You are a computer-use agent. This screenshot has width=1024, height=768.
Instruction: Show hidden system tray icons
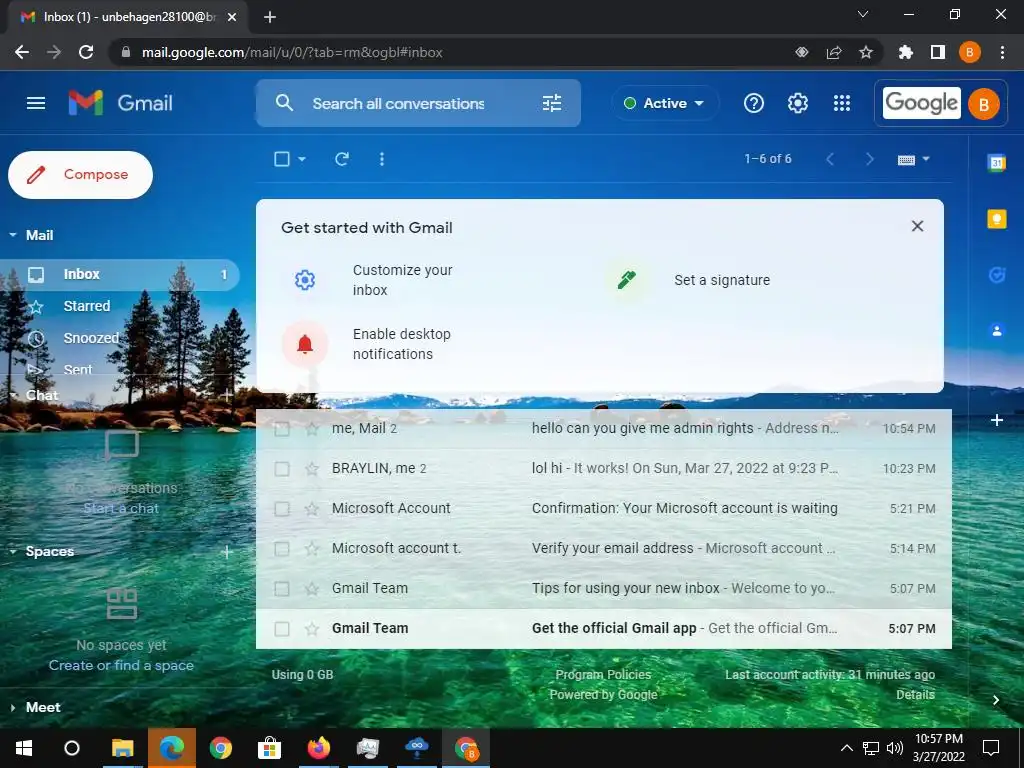click(846, 748)
